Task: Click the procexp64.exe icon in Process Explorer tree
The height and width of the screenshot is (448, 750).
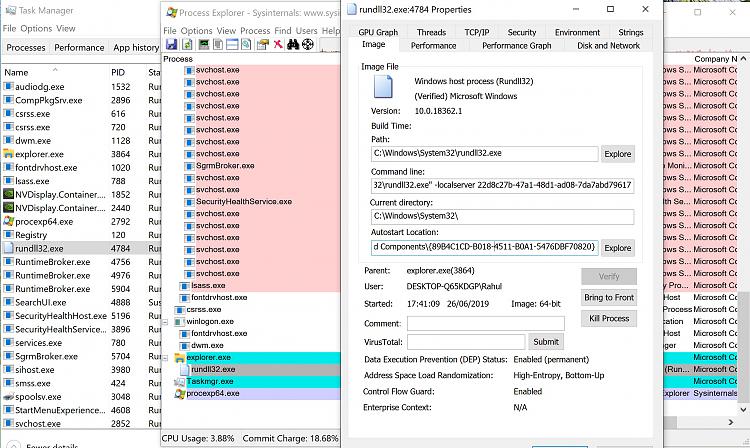Action: 180,393
